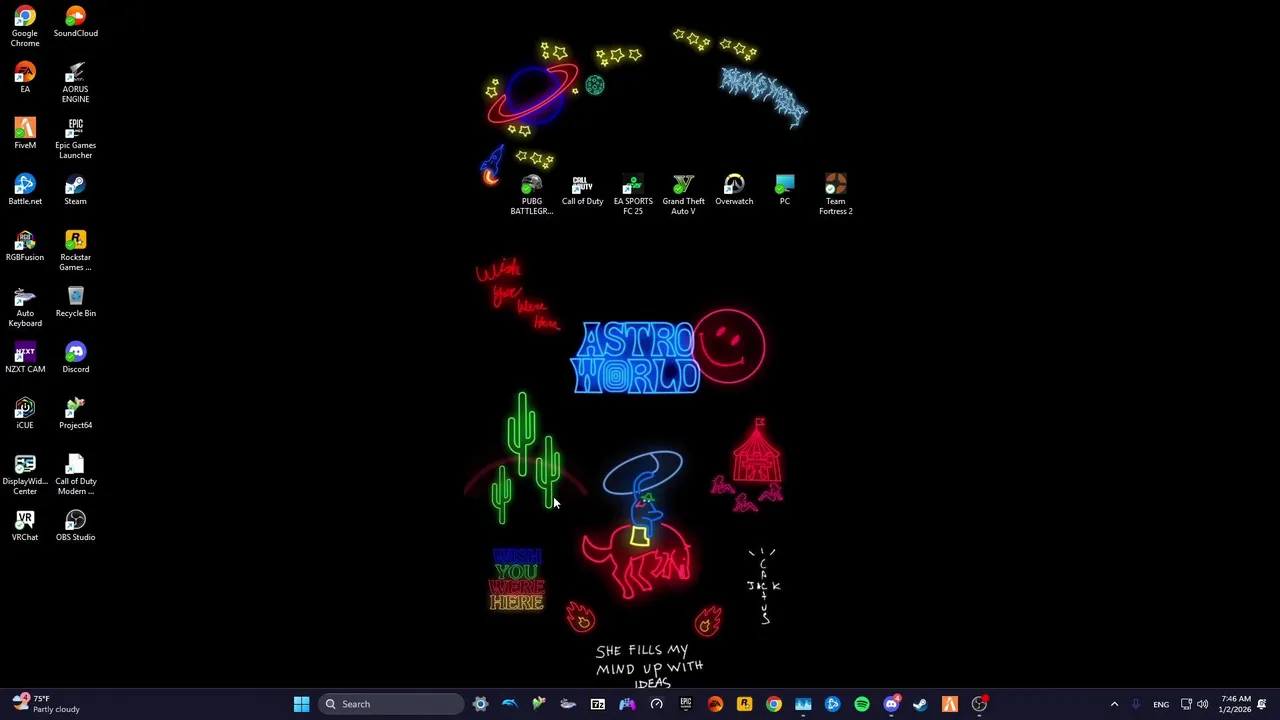Select the DisplayWidget Center desktop icon
Image resolution: width=1280 pixels, height=720 pixels.
(x=25, y=475)
